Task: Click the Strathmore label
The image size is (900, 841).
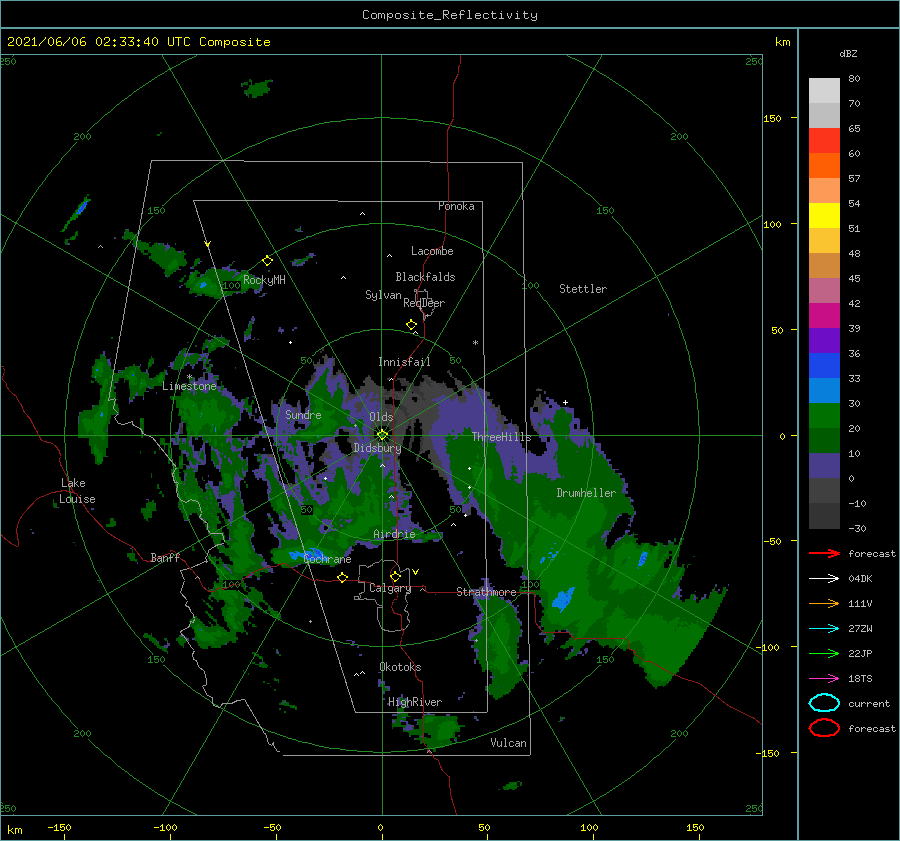Action: click(486, 592)
